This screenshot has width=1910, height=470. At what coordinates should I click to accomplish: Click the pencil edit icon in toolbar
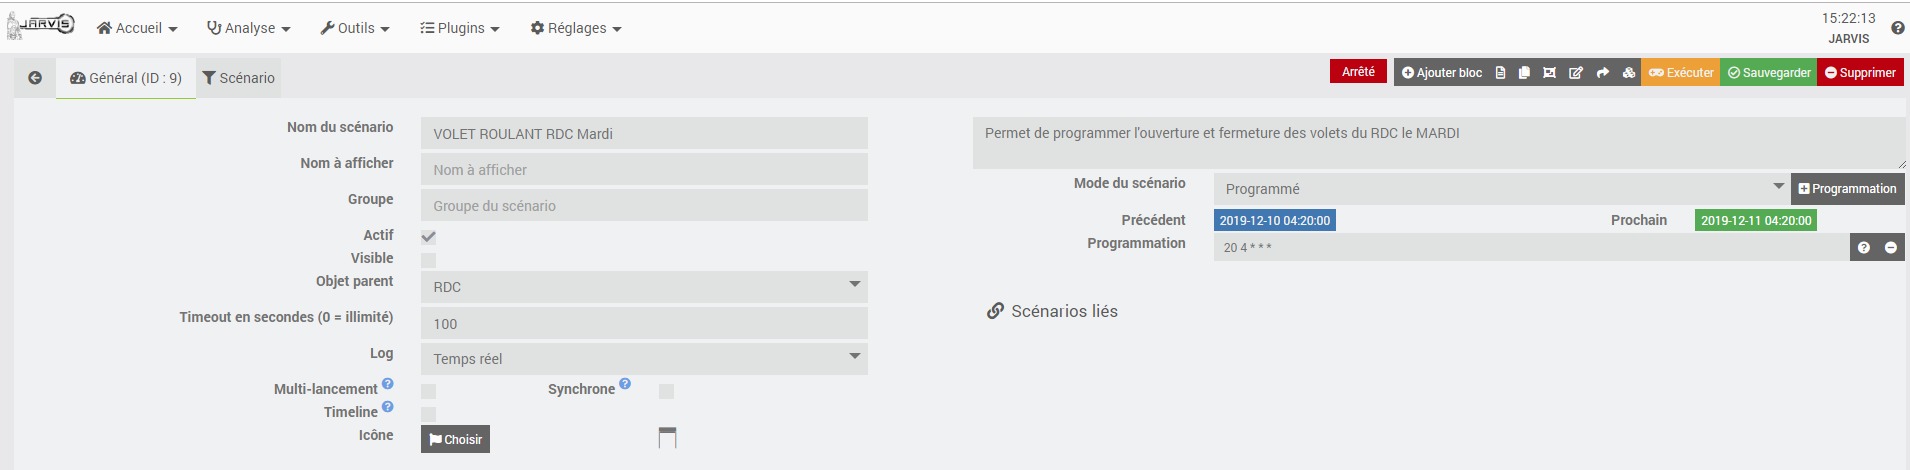pos(1576,73)
